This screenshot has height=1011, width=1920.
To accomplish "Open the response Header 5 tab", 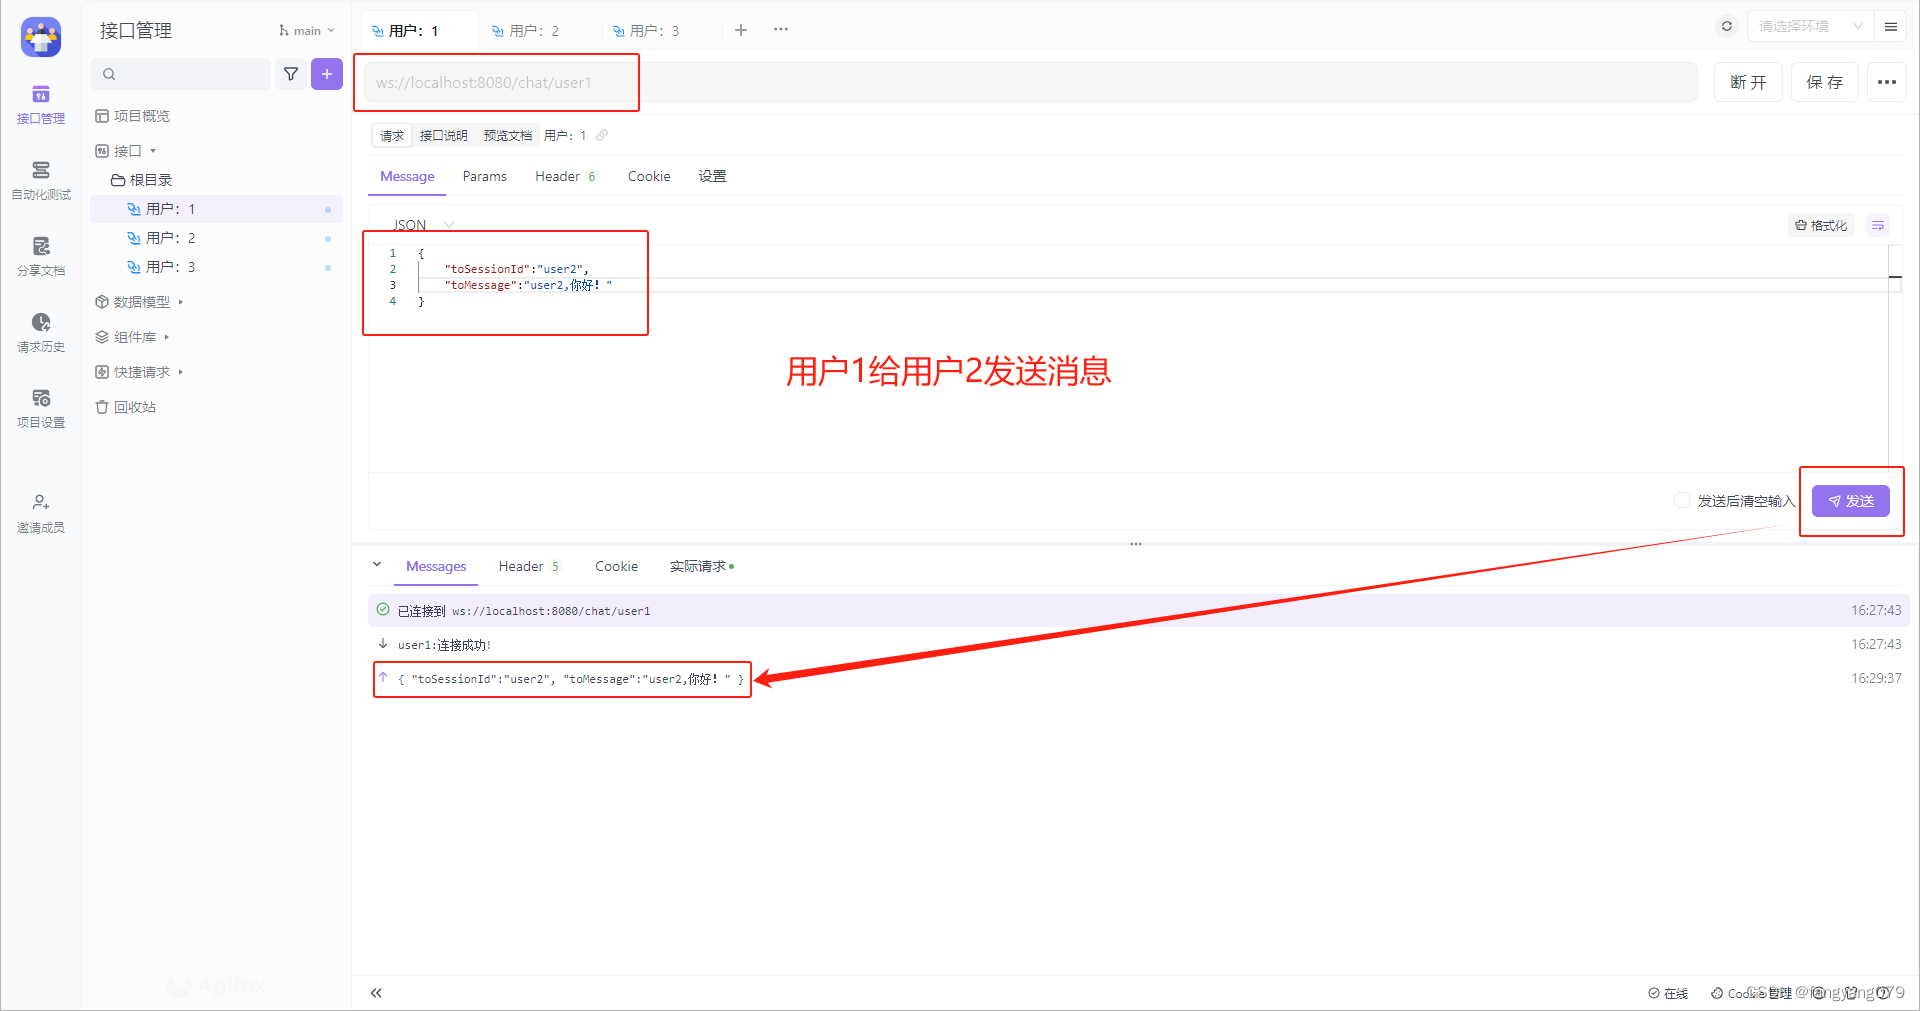I will 529,566.
